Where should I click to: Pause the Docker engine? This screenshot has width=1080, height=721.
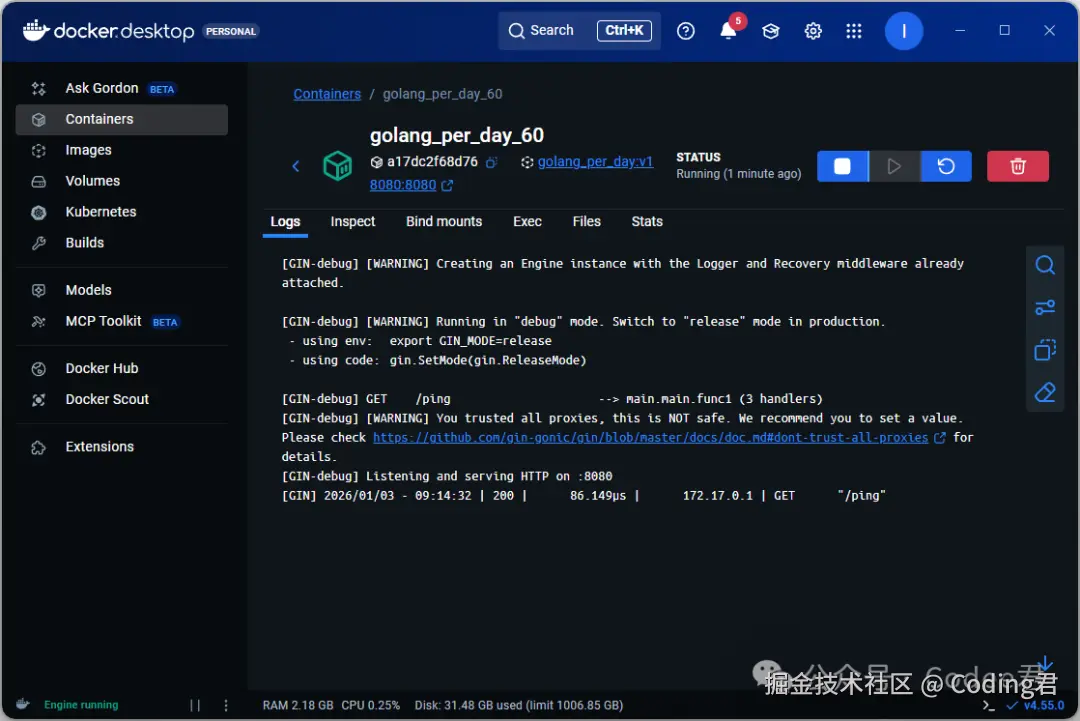195,705
